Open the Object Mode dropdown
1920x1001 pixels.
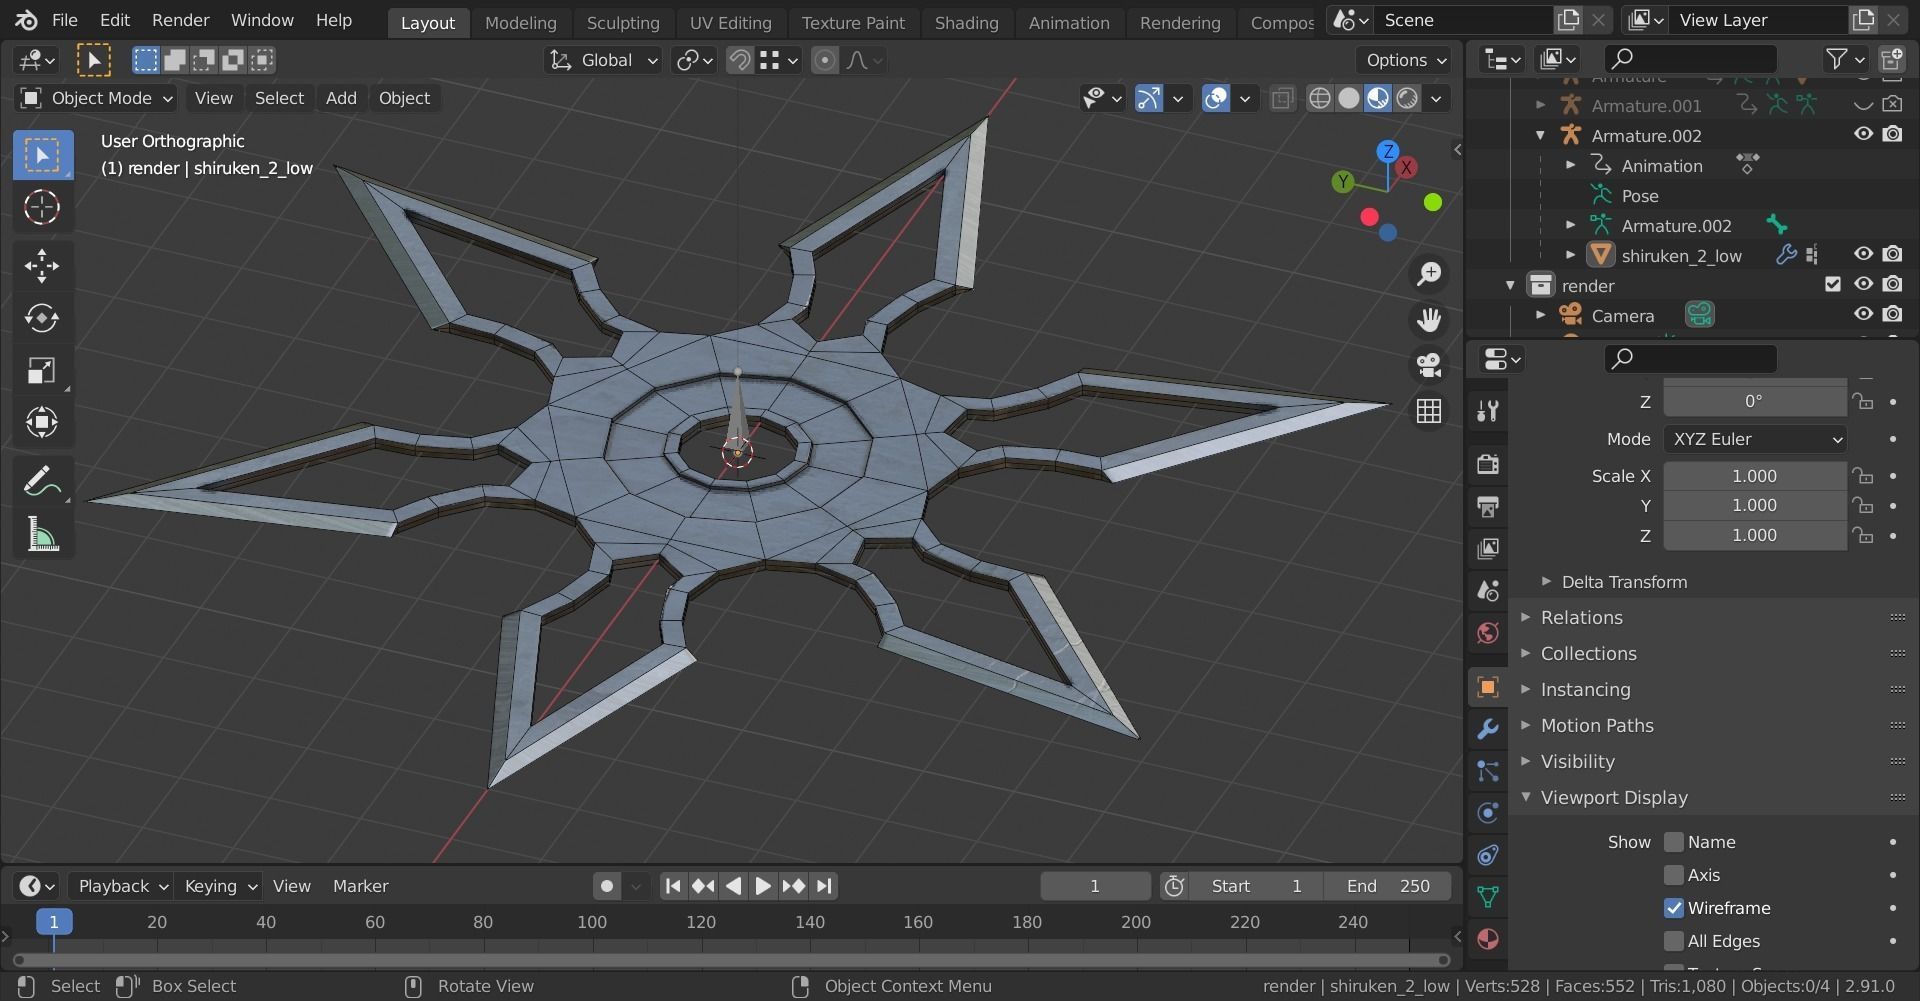97,98
